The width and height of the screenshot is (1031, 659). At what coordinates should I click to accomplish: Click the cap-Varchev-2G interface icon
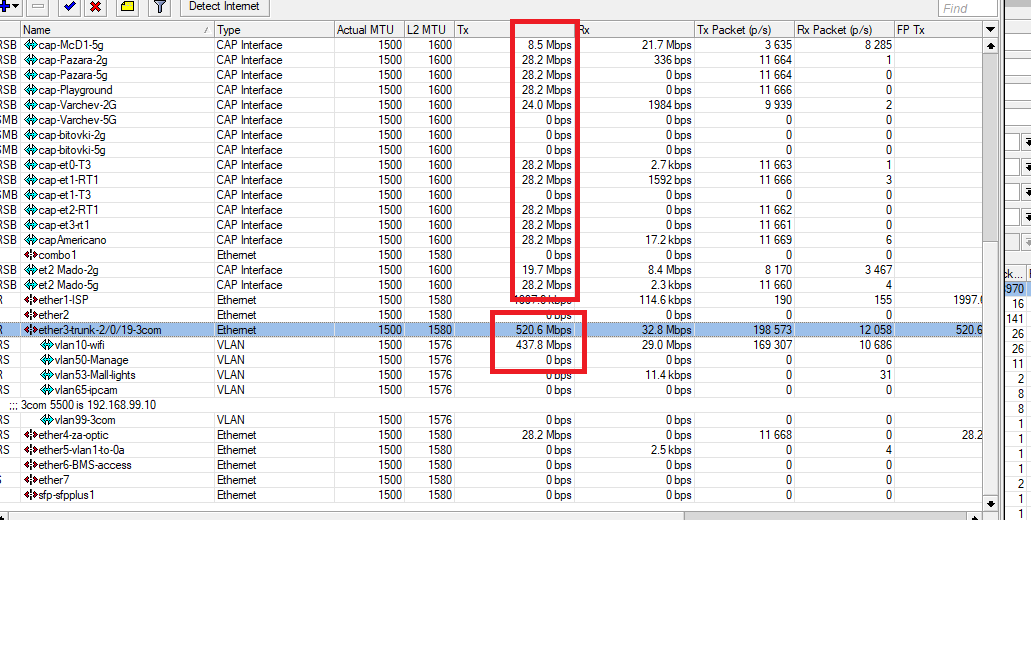(30, 105)
